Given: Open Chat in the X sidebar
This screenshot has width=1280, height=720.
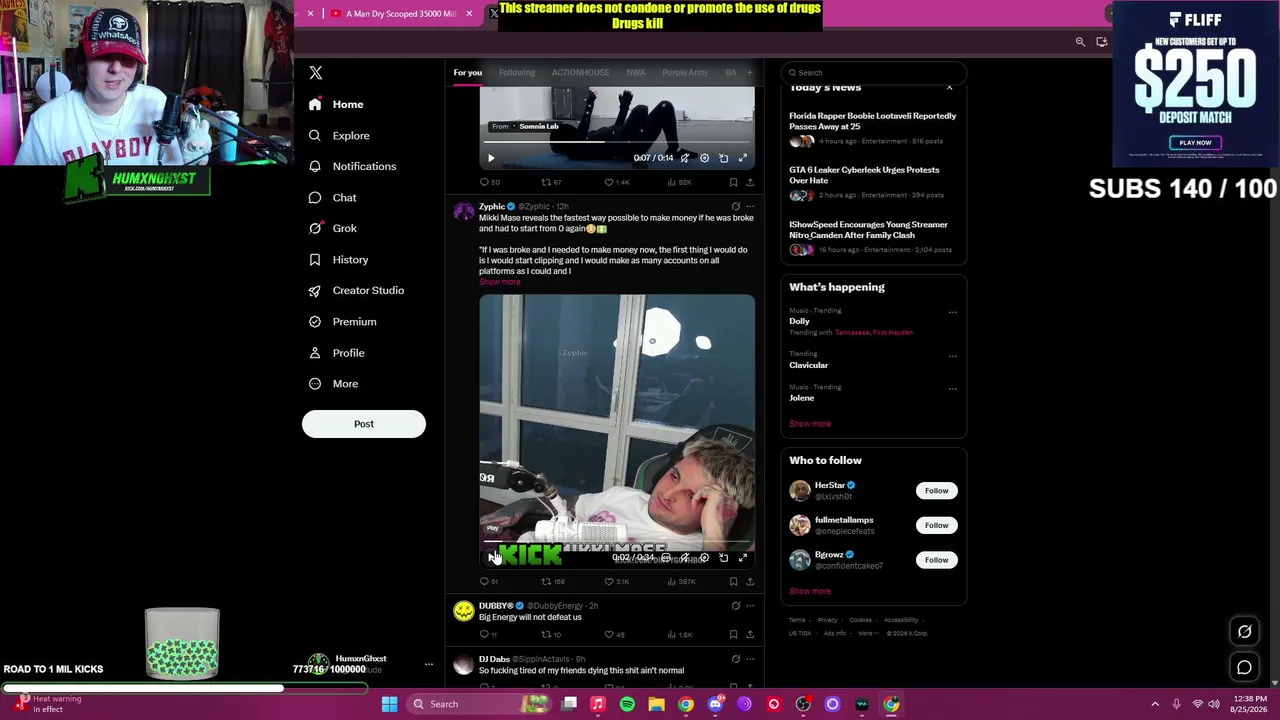Looking at the screenshot, I should click(333, 198).
